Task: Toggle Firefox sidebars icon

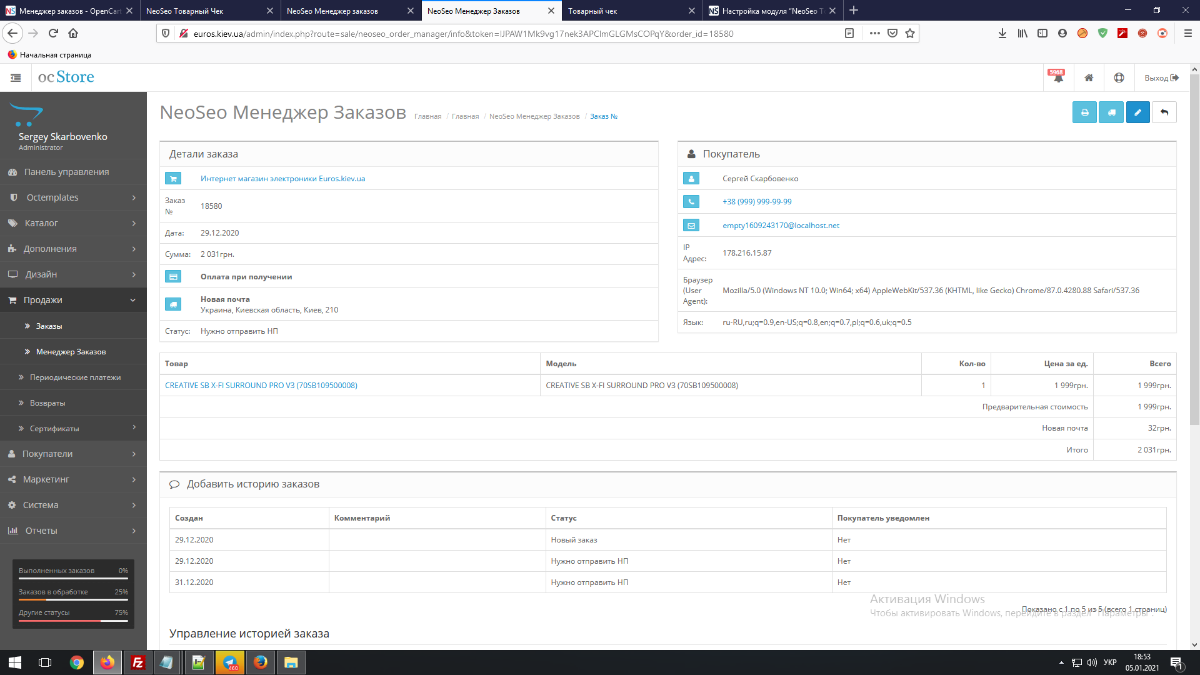Action: pos(1042,33)
